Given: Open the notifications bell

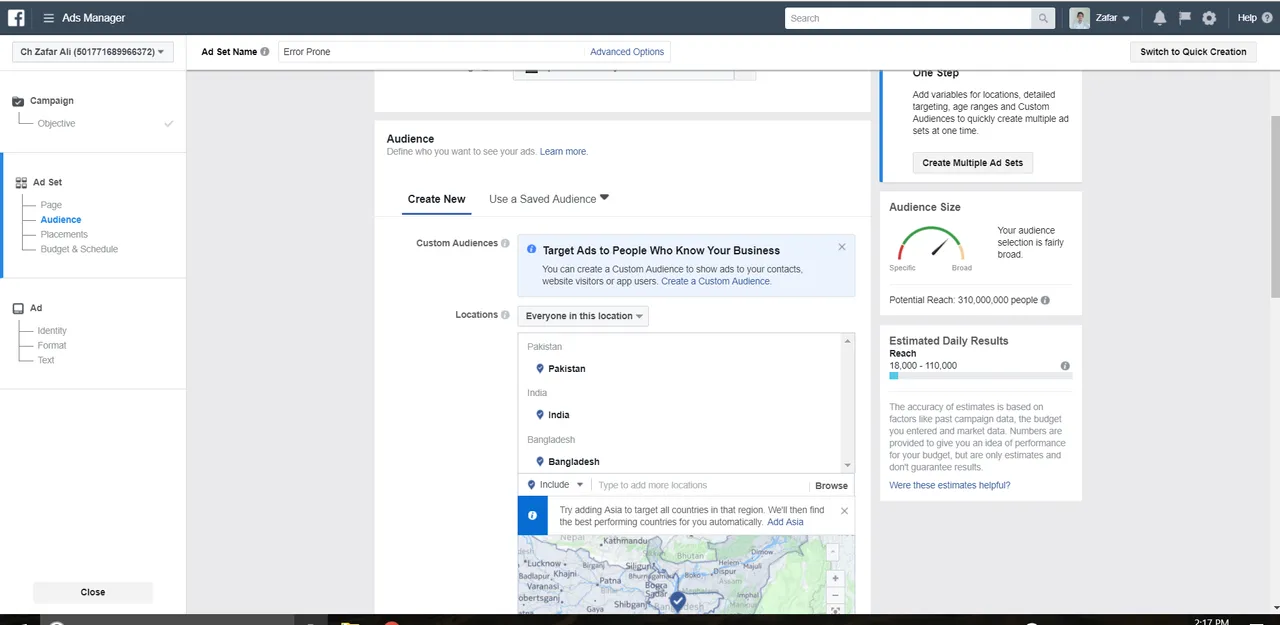Looking at the screenshot, I should 1160,18.
